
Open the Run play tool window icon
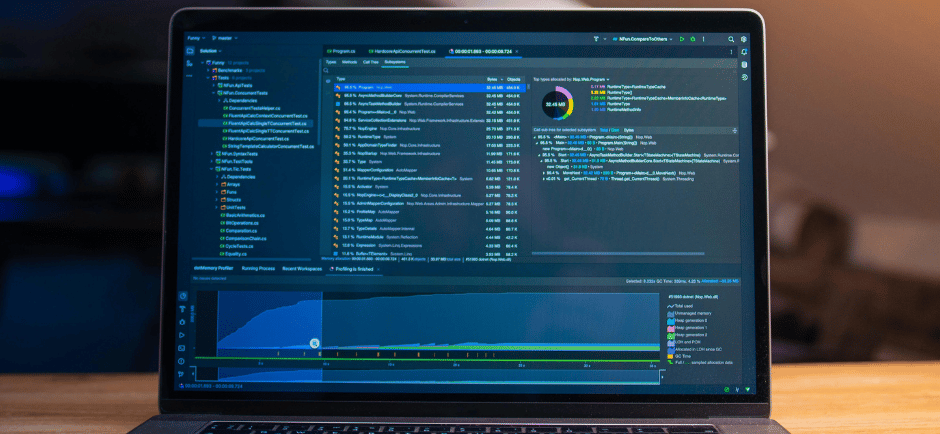point(182,335)
